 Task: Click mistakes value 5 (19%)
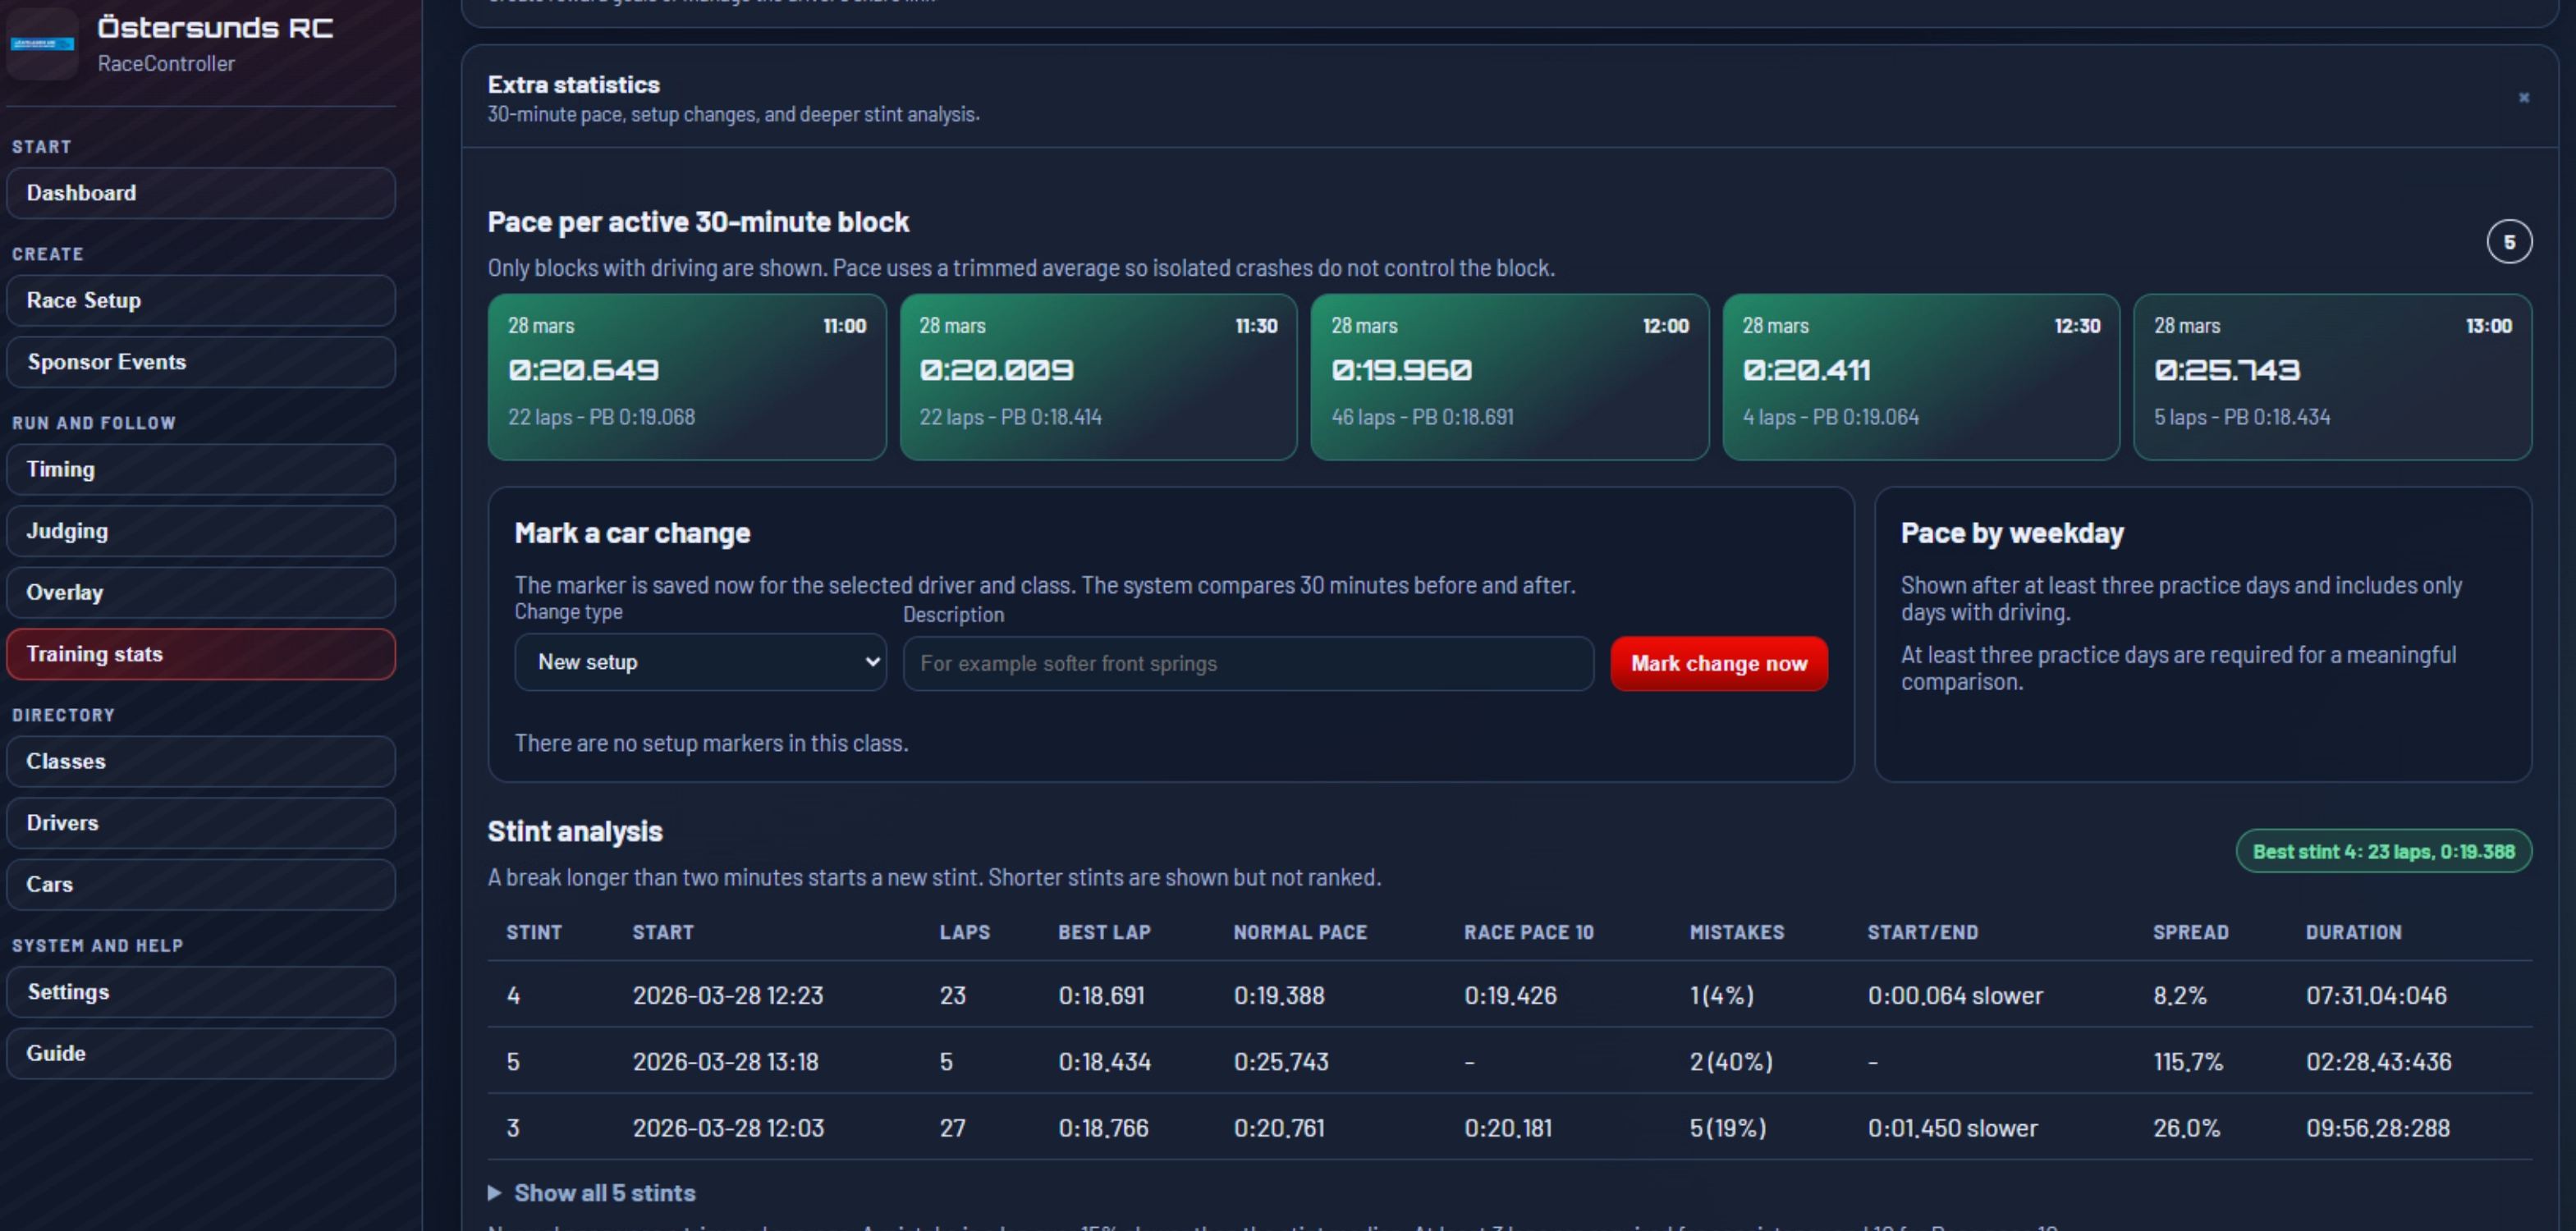[x=1728, y=1128]
